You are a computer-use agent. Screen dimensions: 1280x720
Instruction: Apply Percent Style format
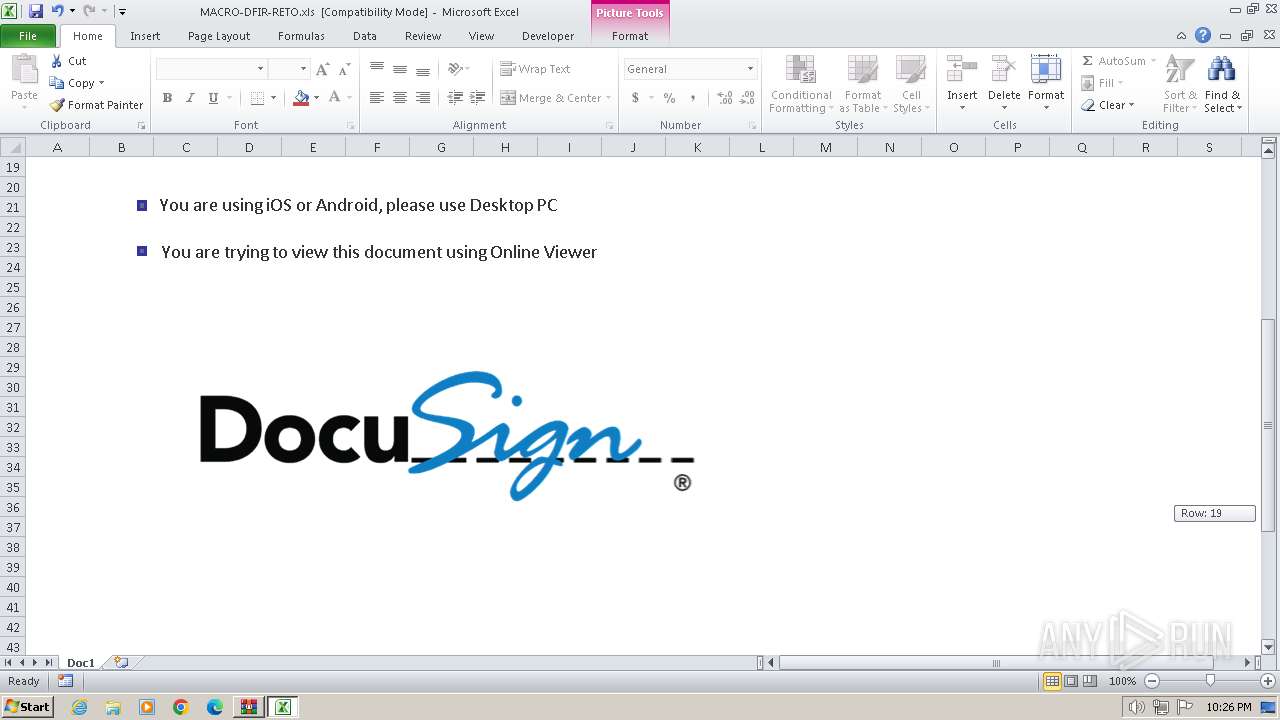click(669, 98)
